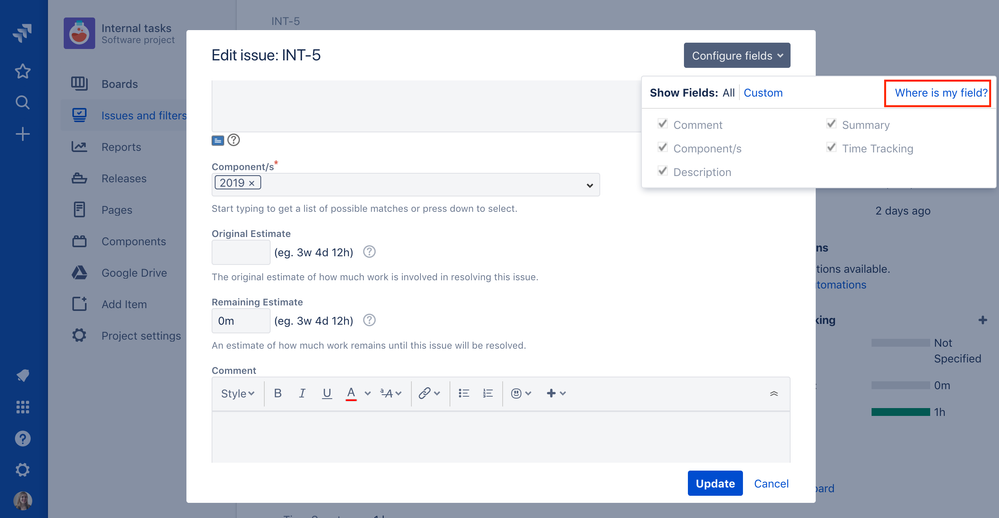This screenshot has height=518, width=999.
Task: Insert numbered list in the comment
Action: [488, 393]
